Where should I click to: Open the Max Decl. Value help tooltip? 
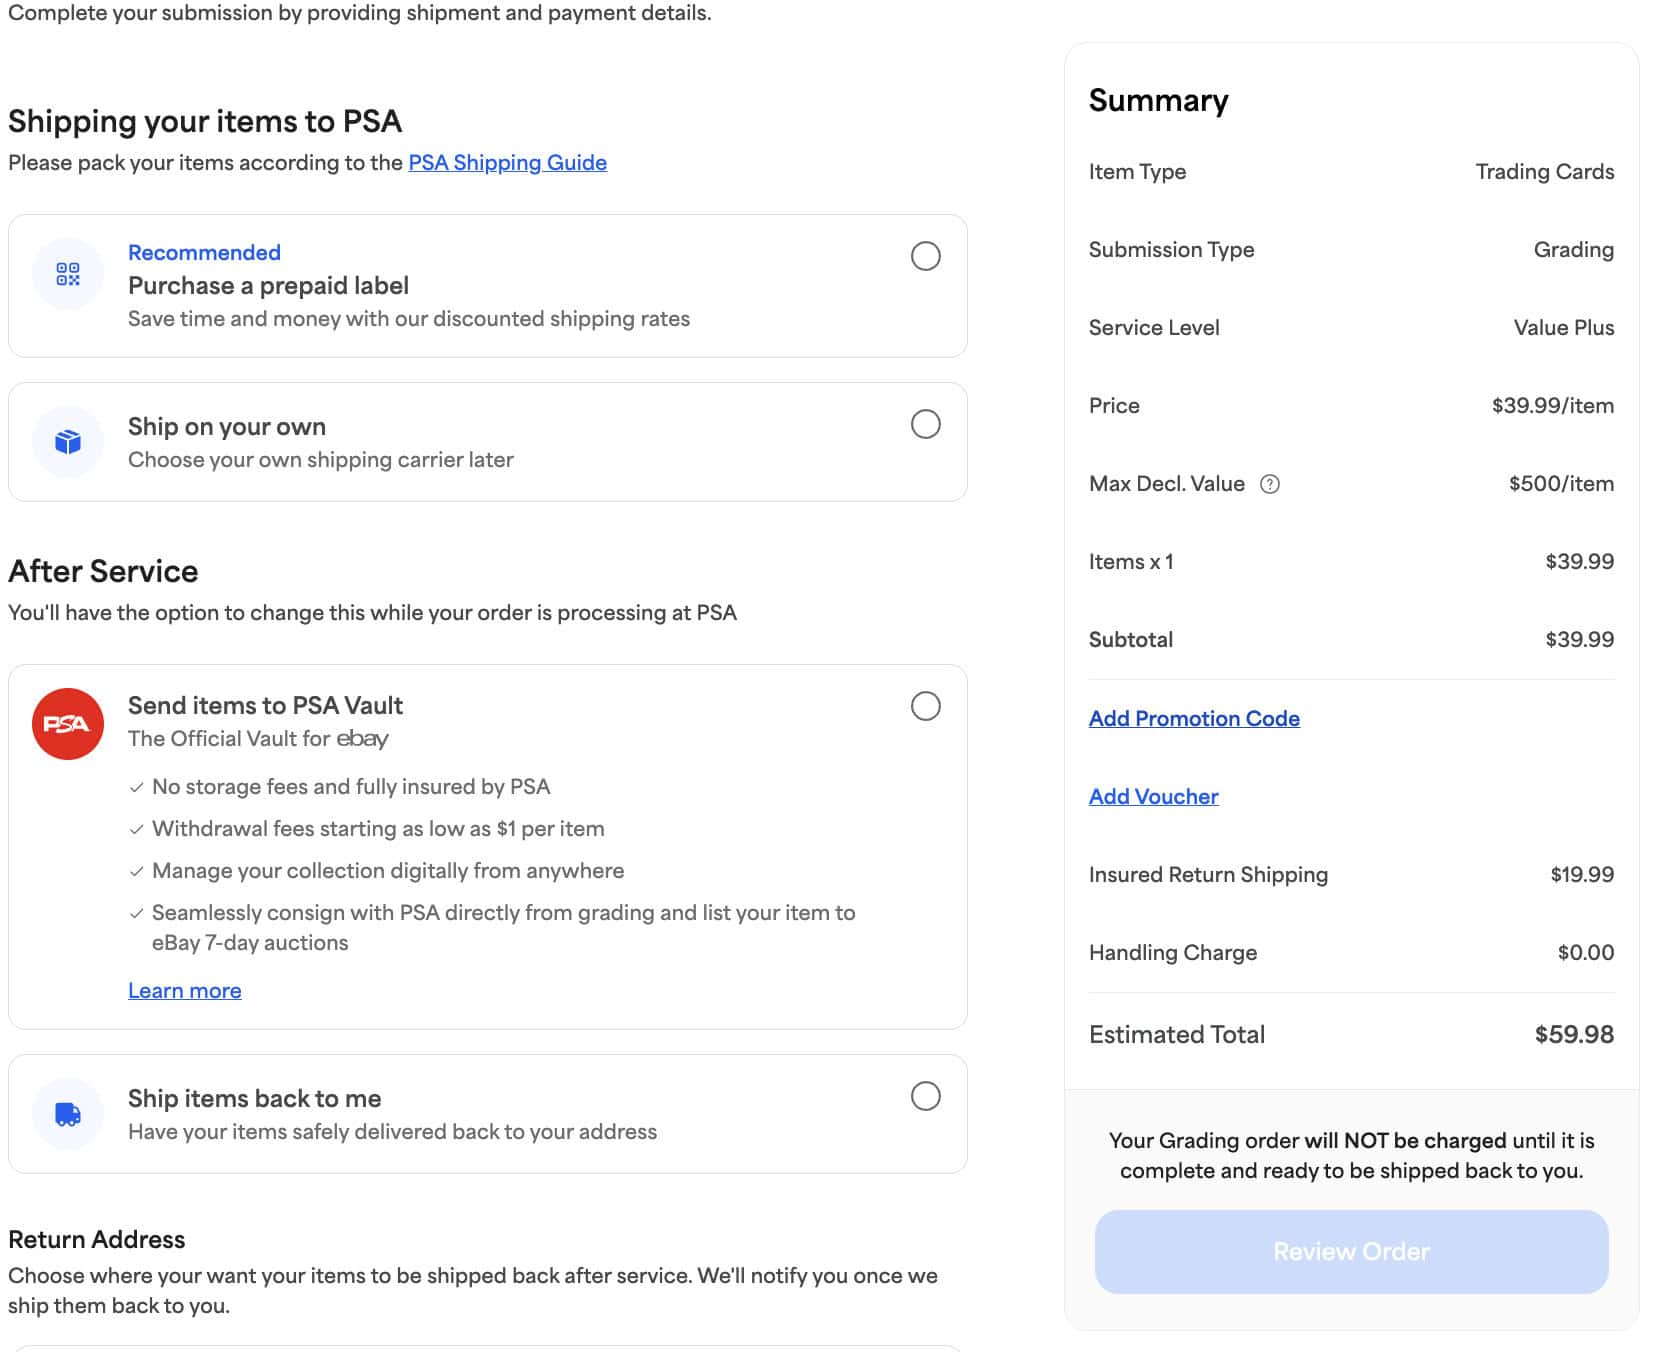click(x=1268, y=484)
